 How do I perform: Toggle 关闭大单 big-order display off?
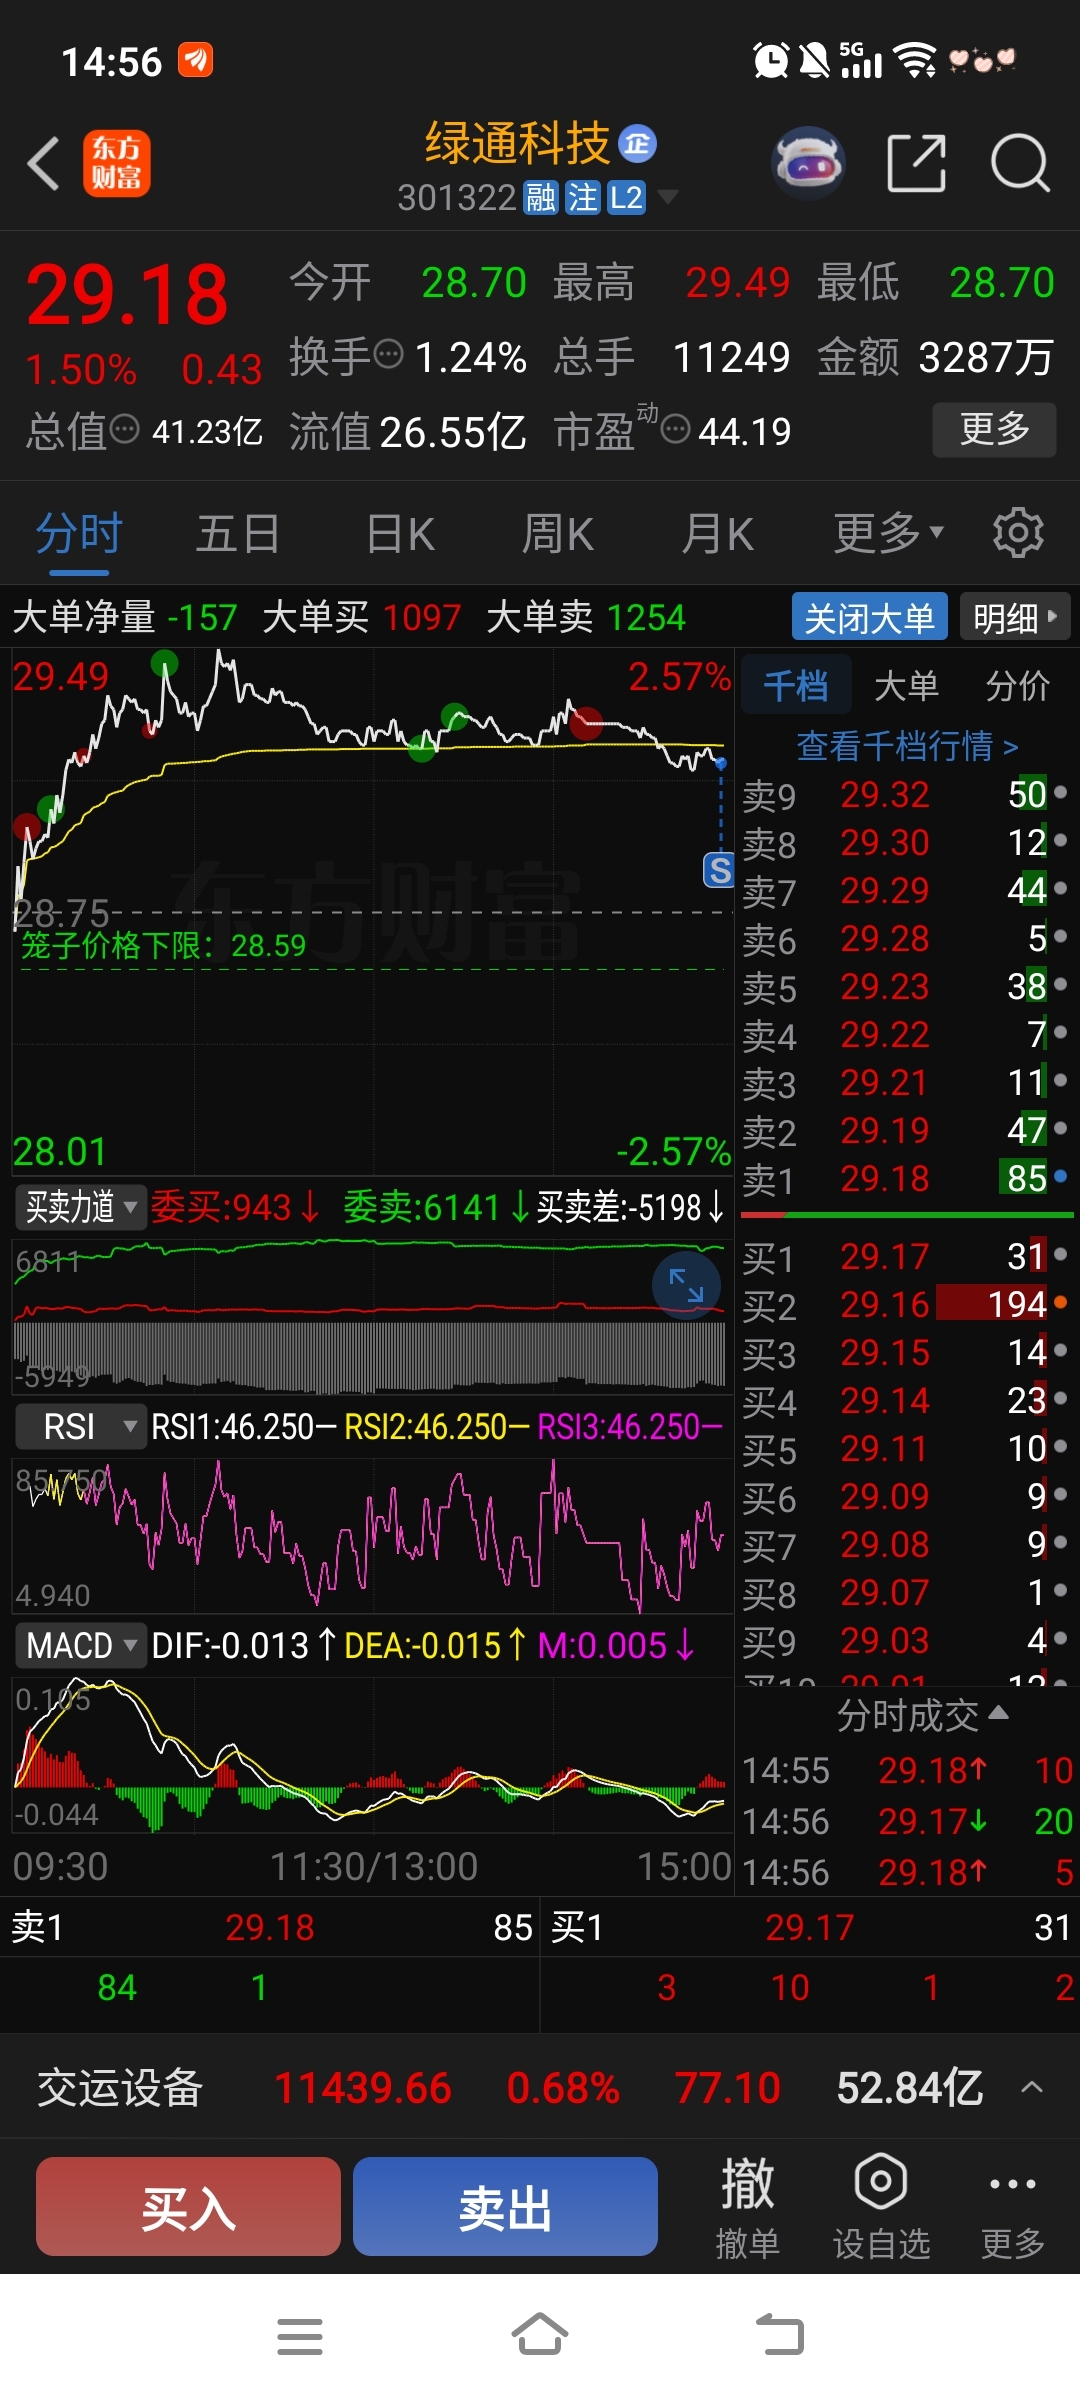click(869, 617)
